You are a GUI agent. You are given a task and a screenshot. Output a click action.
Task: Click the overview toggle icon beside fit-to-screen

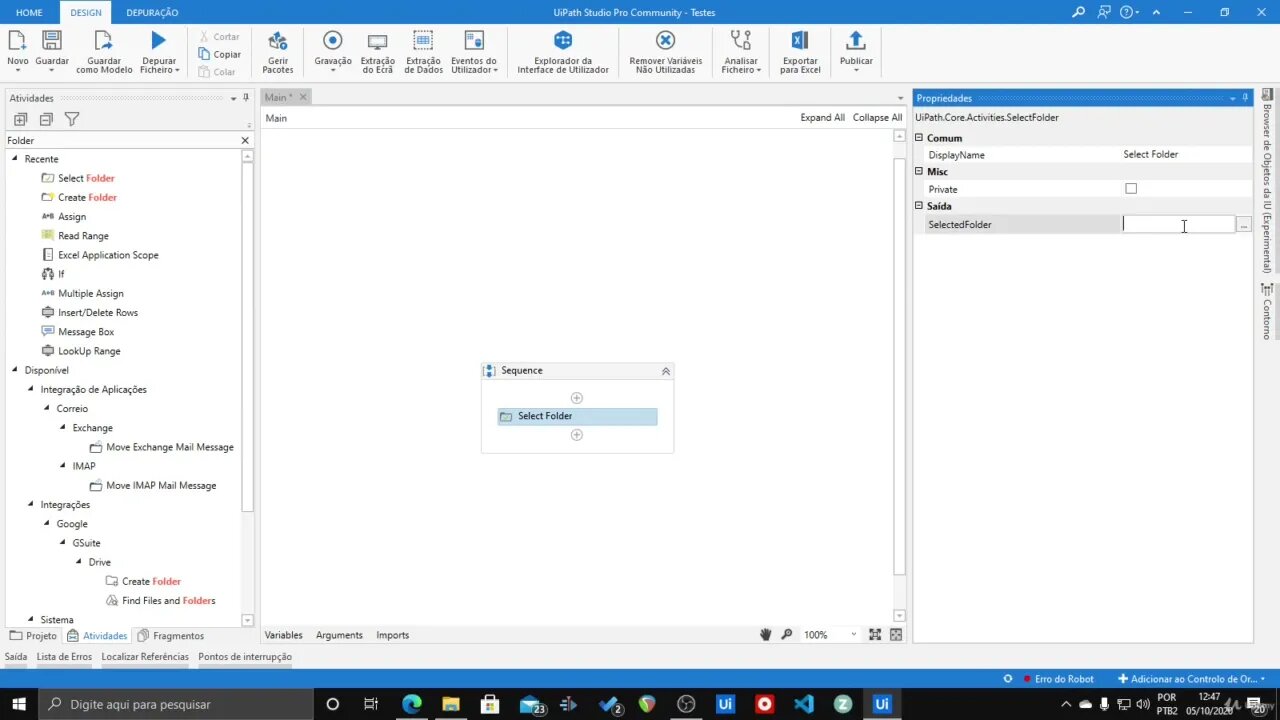click(896, 635)
